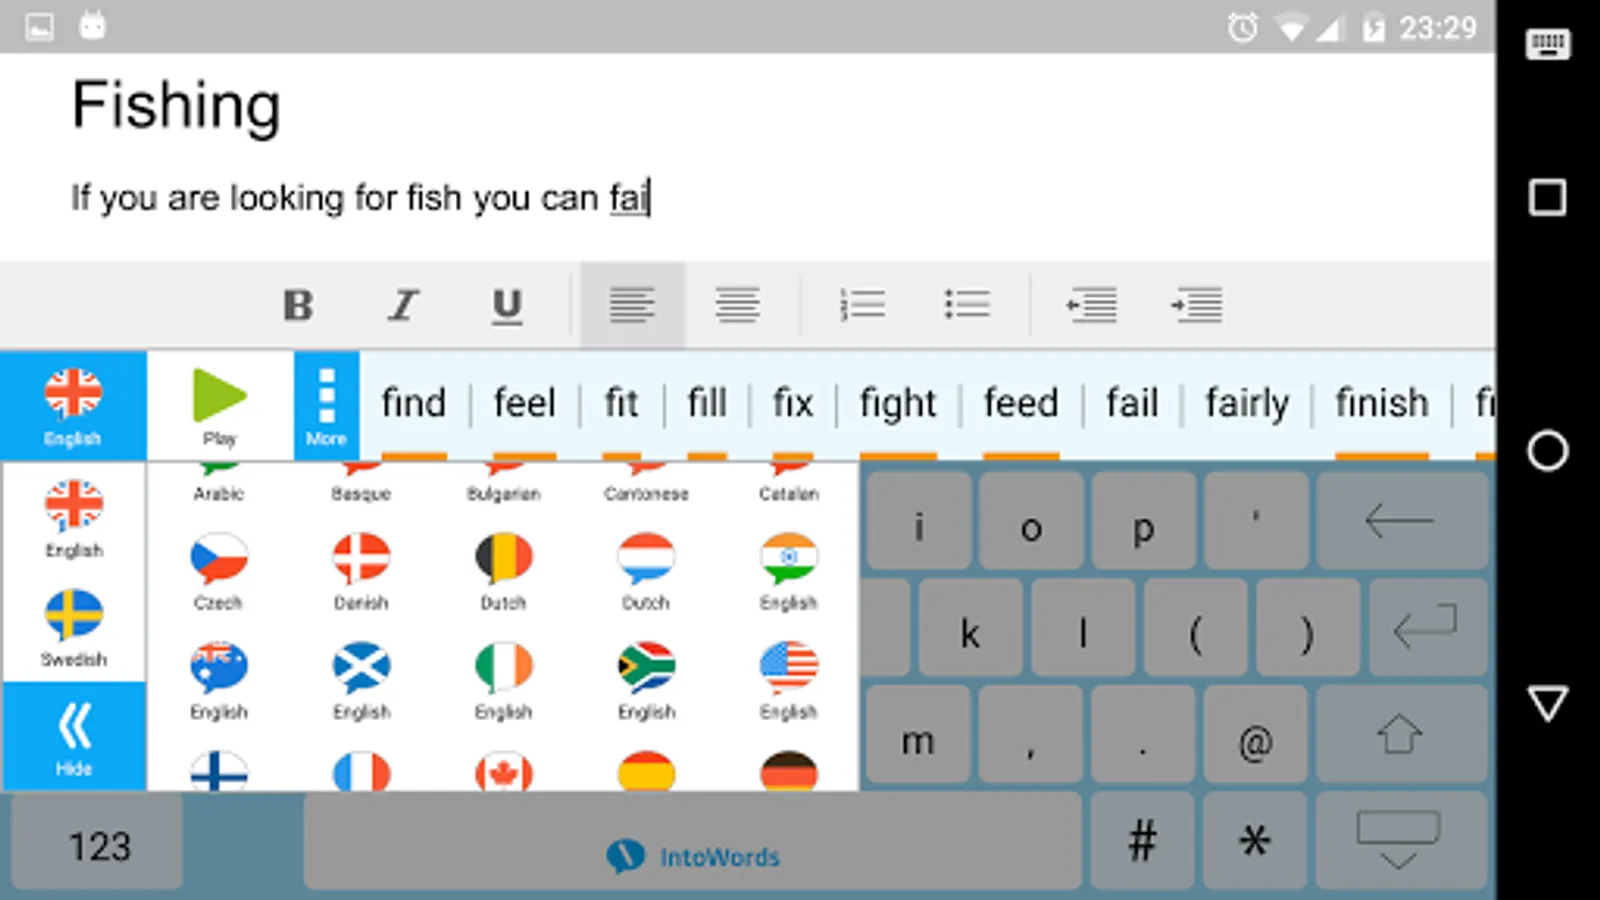Viewport: 1600px width, 900px height.
Task: Click the increase indent icon
Action: coord(1197,305)
